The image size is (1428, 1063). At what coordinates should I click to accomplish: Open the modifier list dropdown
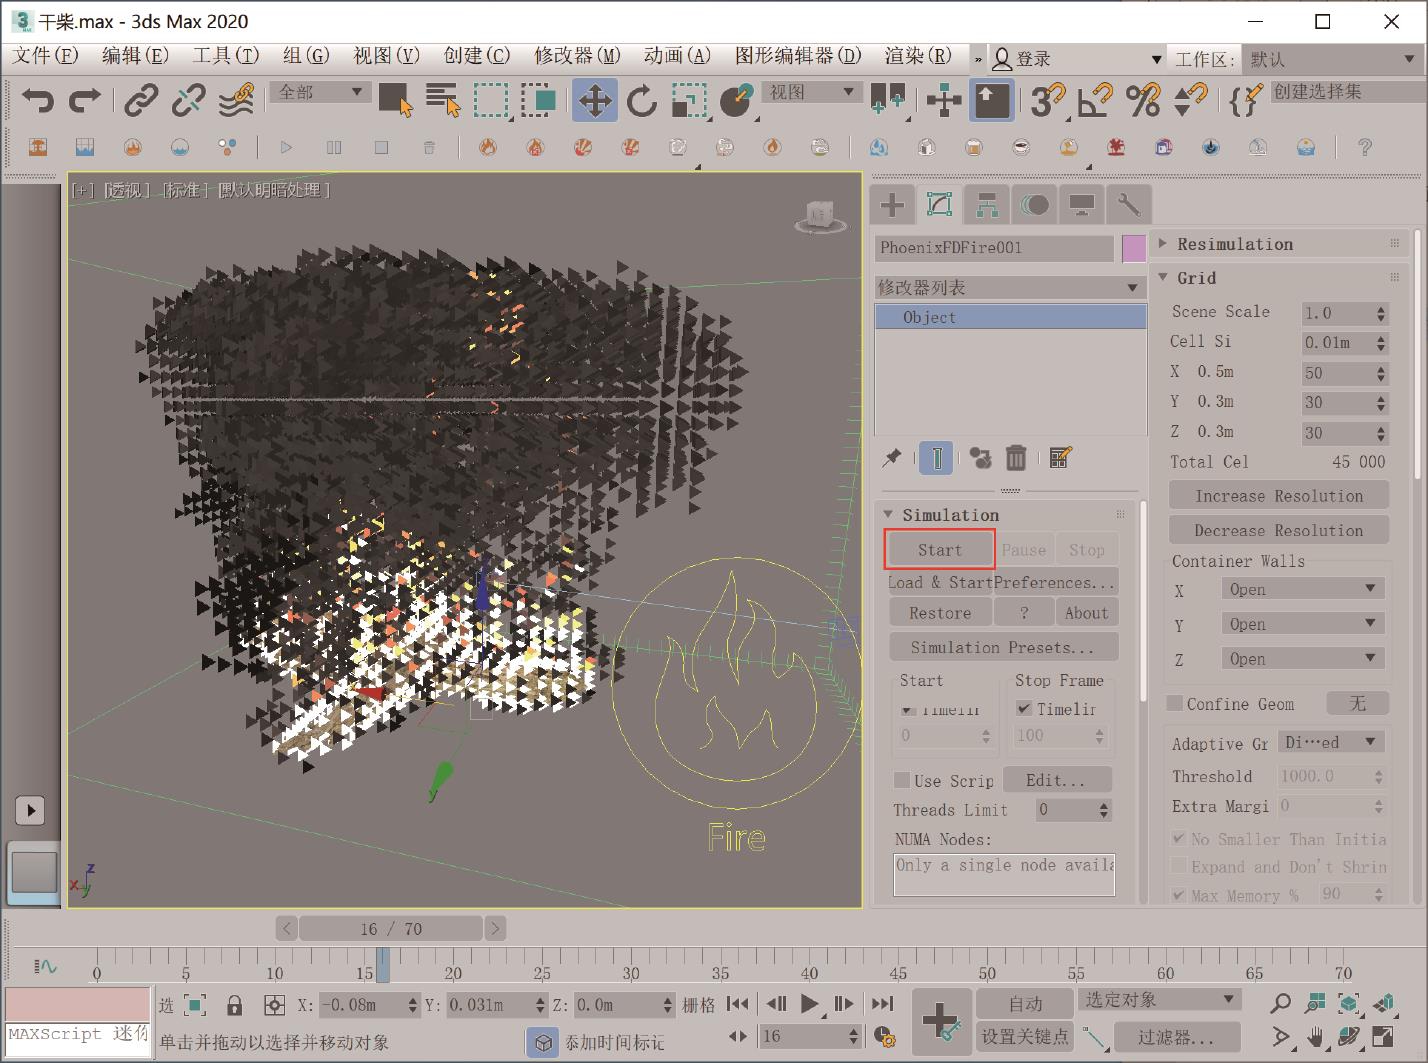tap(1010, 288)
